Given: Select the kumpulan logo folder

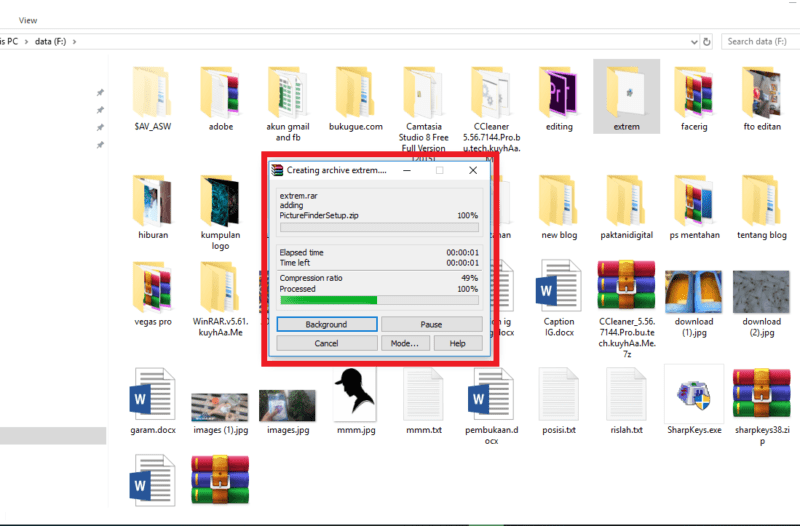Looking at the screenshot, I should pyautogui.click(x=220, y=212).
